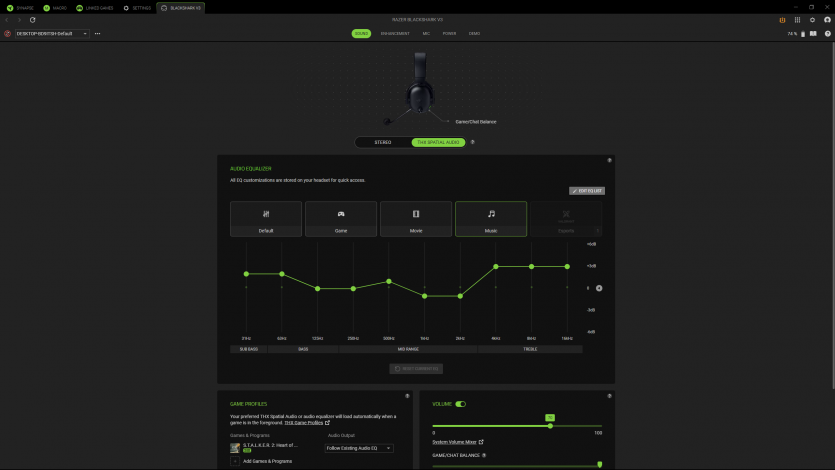Viewport: 835px width, 470px height.
Task: Open the DESKTOP profile dropdown
Action: 52,33
